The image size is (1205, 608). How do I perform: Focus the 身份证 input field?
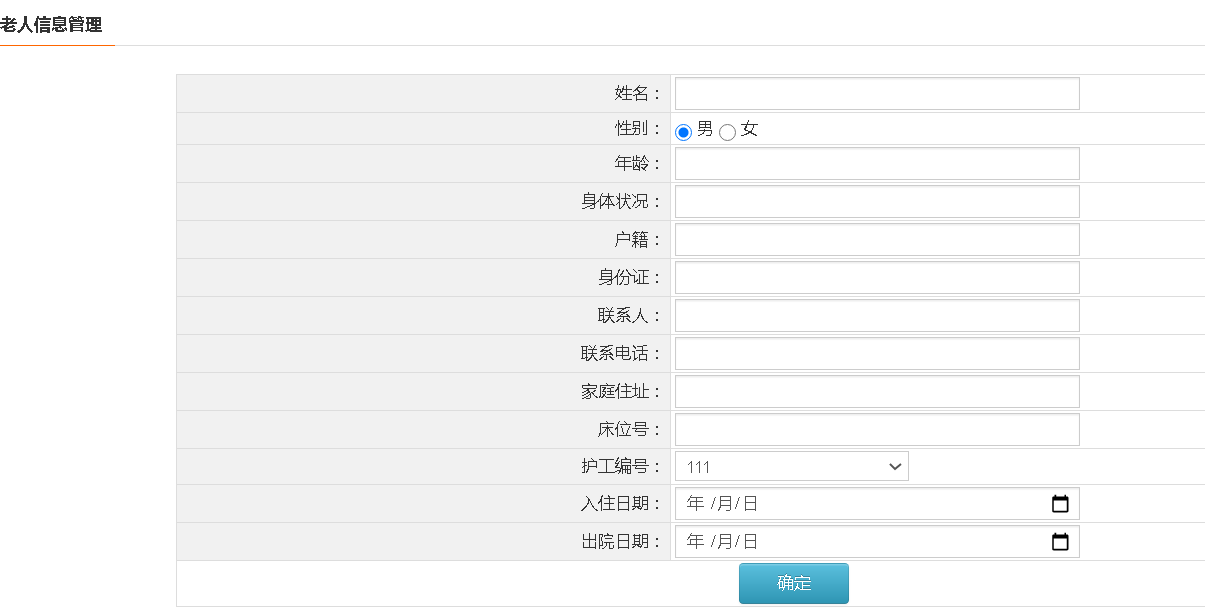click(x=877, y=278)
